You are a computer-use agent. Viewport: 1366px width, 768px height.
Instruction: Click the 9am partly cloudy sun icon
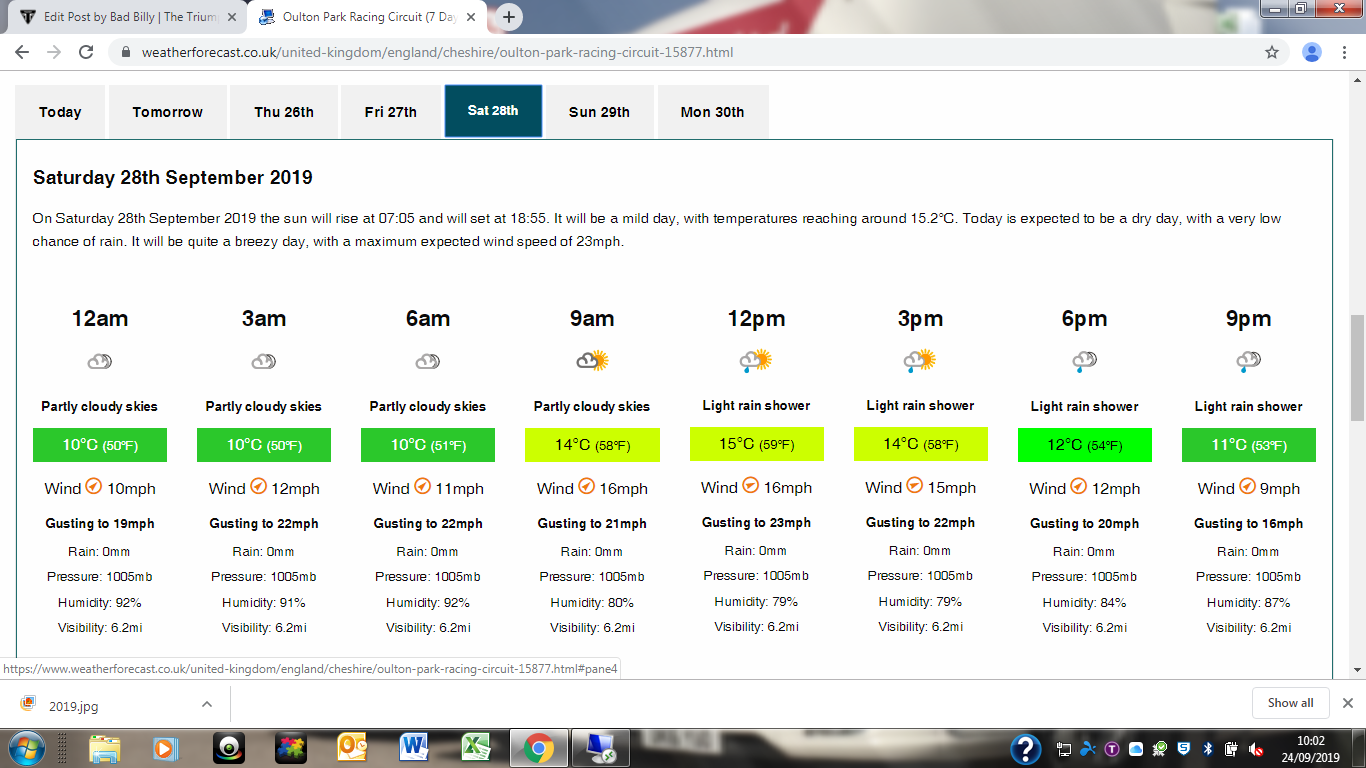coord(592,361)
